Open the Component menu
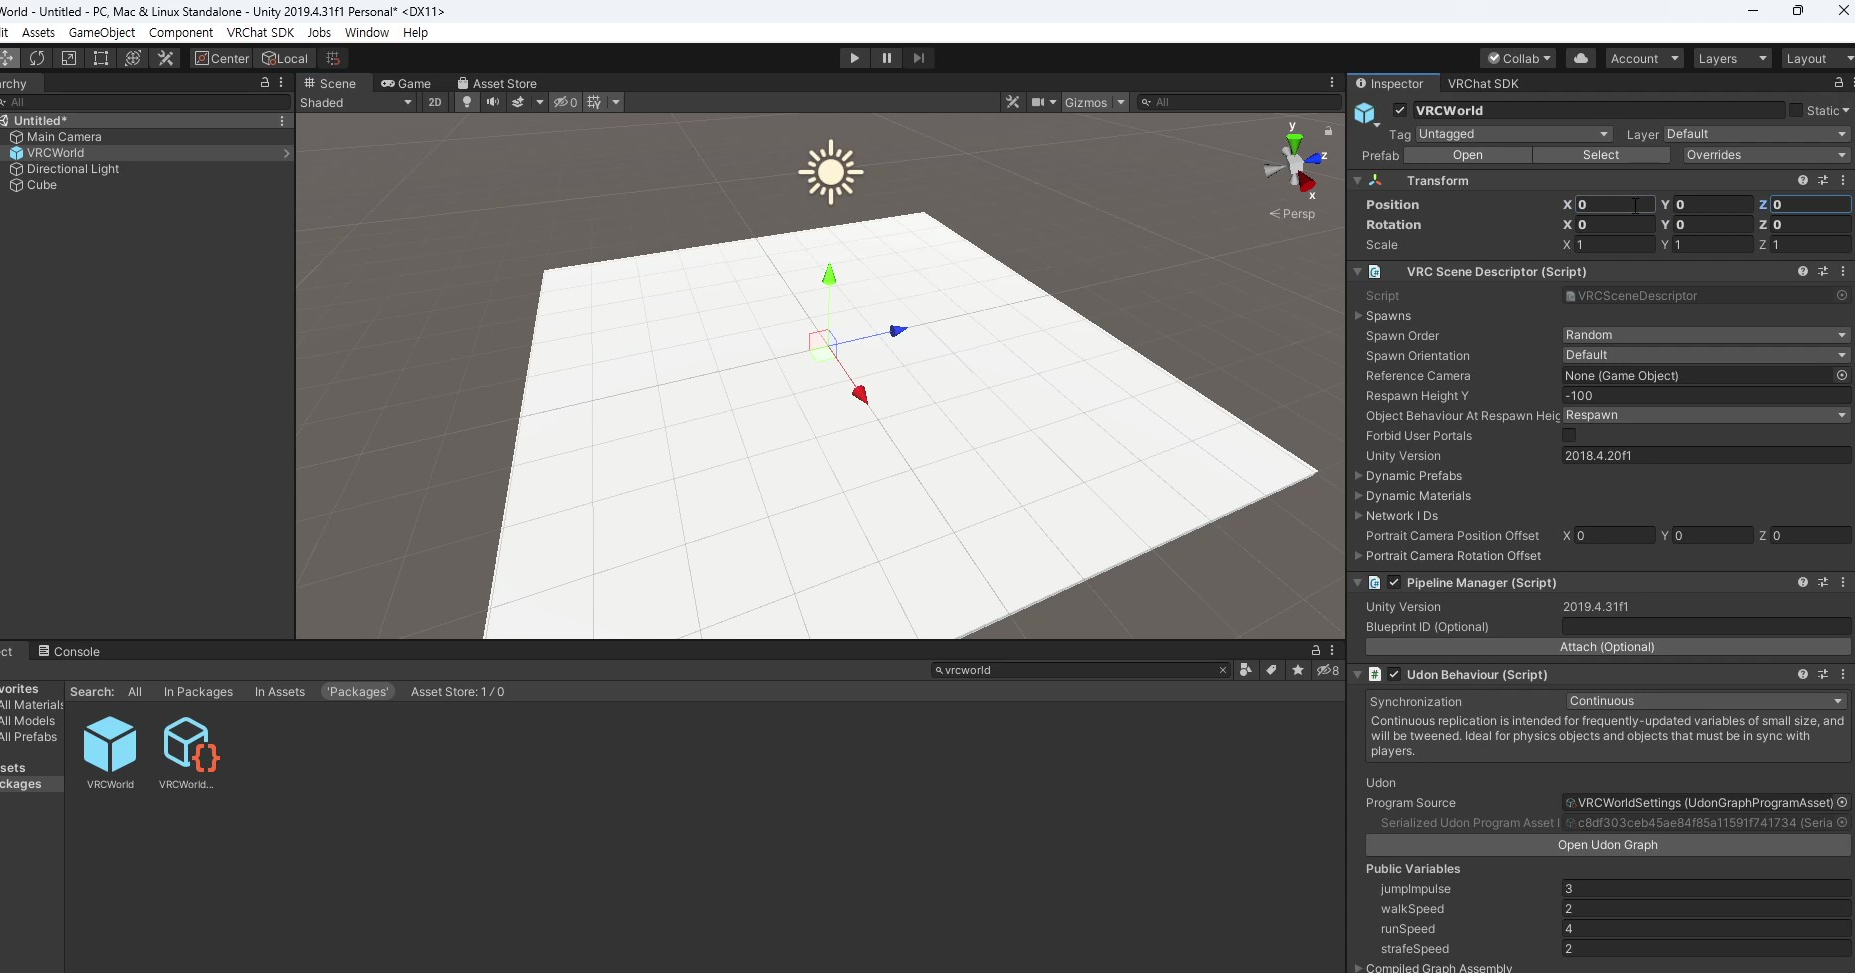1855x973 pixels. (181, 32)
